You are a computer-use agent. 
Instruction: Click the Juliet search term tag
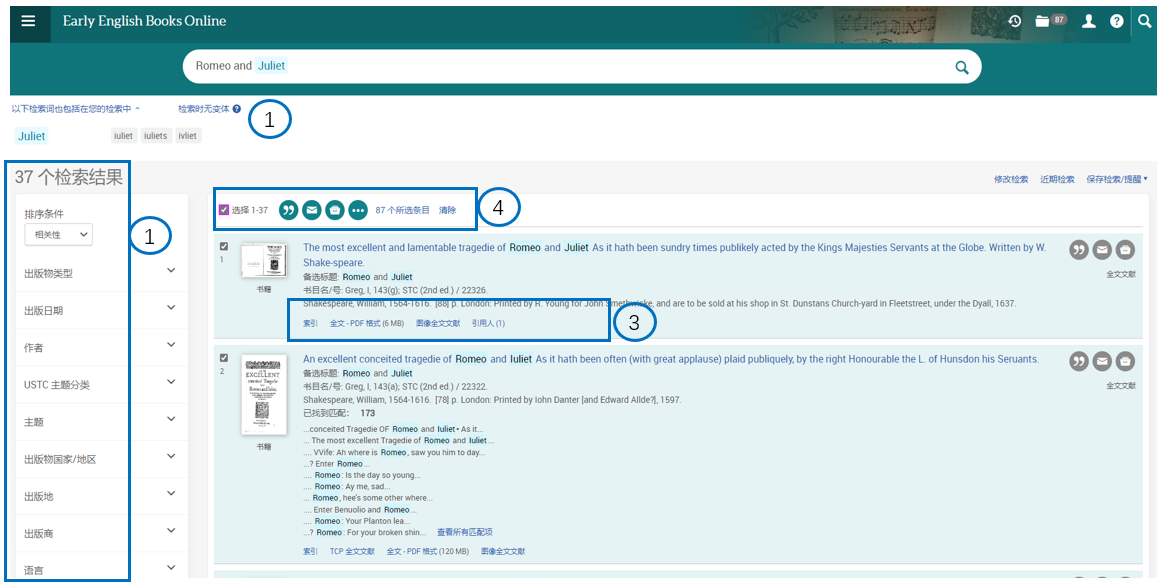32,136
